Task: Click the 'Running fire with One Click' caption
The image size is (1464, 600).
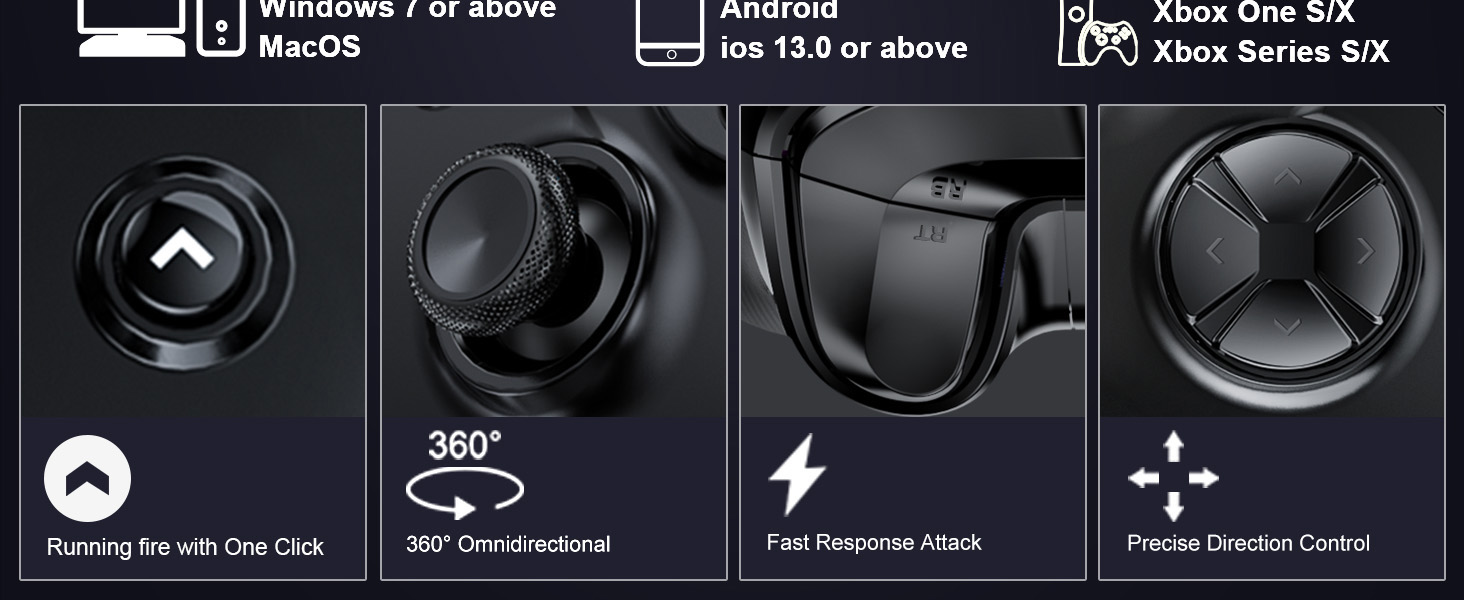Action: coord(185,547)
